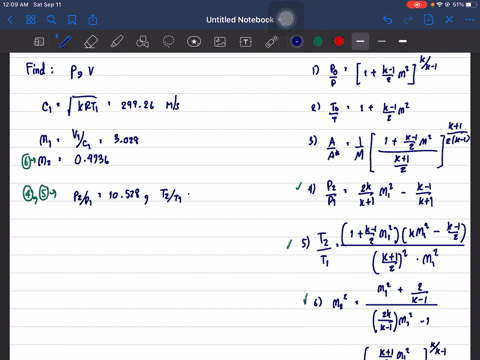The image size is (480, 360).
Task: Open the Elements sticker tool
Action: (194, 42)
